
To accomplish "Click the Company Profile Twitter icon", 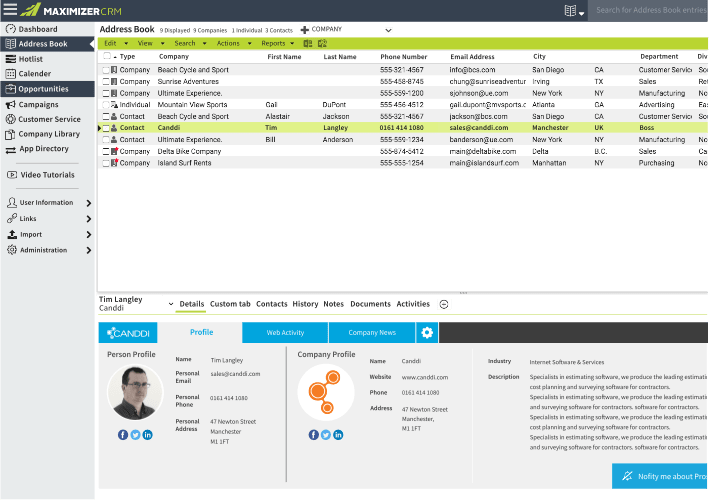I will (x=326, y=435).
